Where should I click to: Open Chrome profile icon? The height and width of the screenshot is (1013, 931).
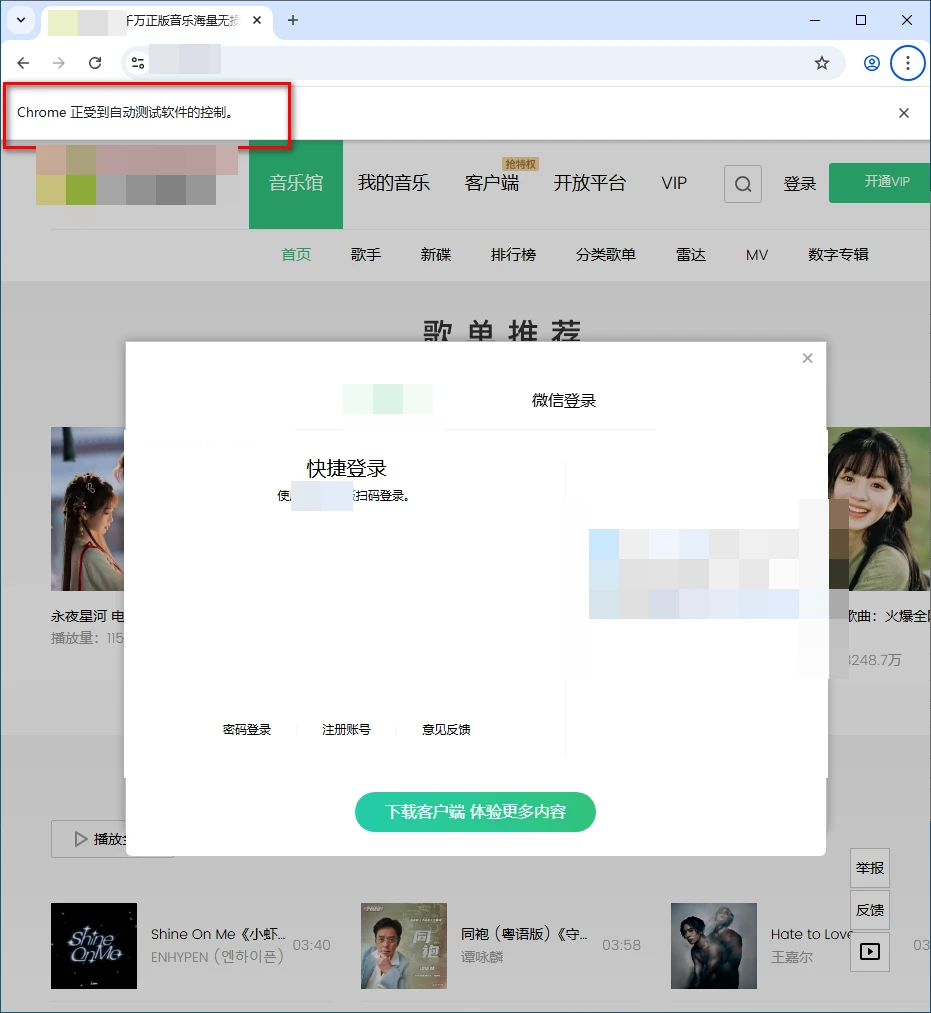pyautogui.click(x=871, y=63)
